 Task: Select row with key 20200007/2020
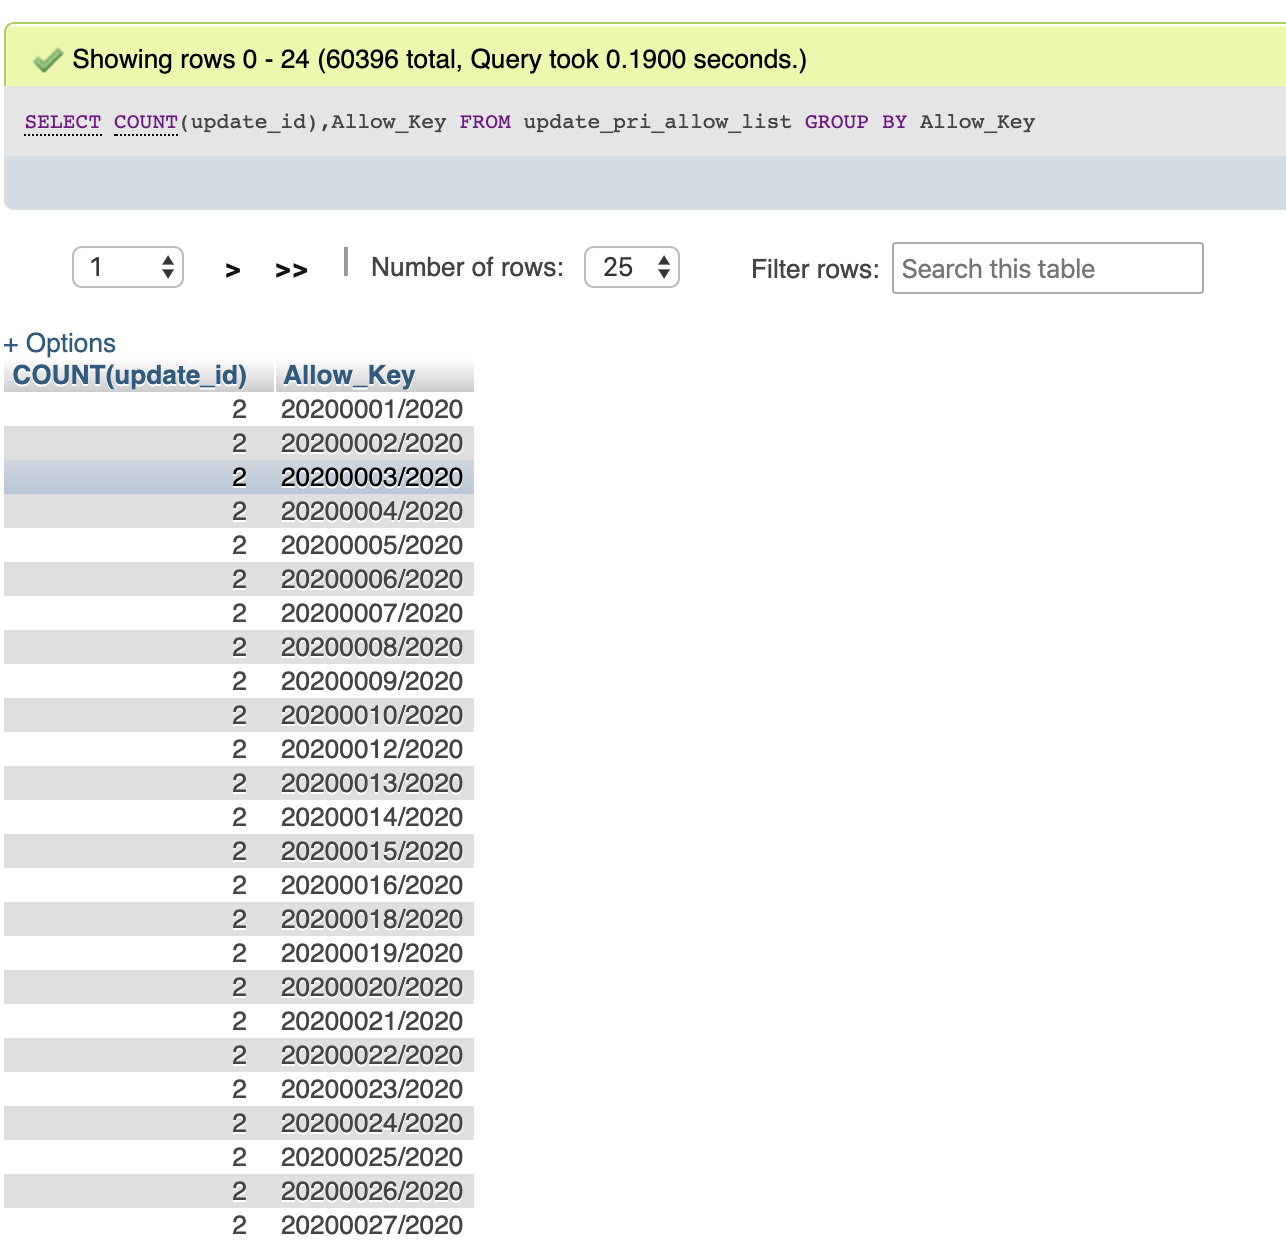pyautogui.click(x=239, y=613)
